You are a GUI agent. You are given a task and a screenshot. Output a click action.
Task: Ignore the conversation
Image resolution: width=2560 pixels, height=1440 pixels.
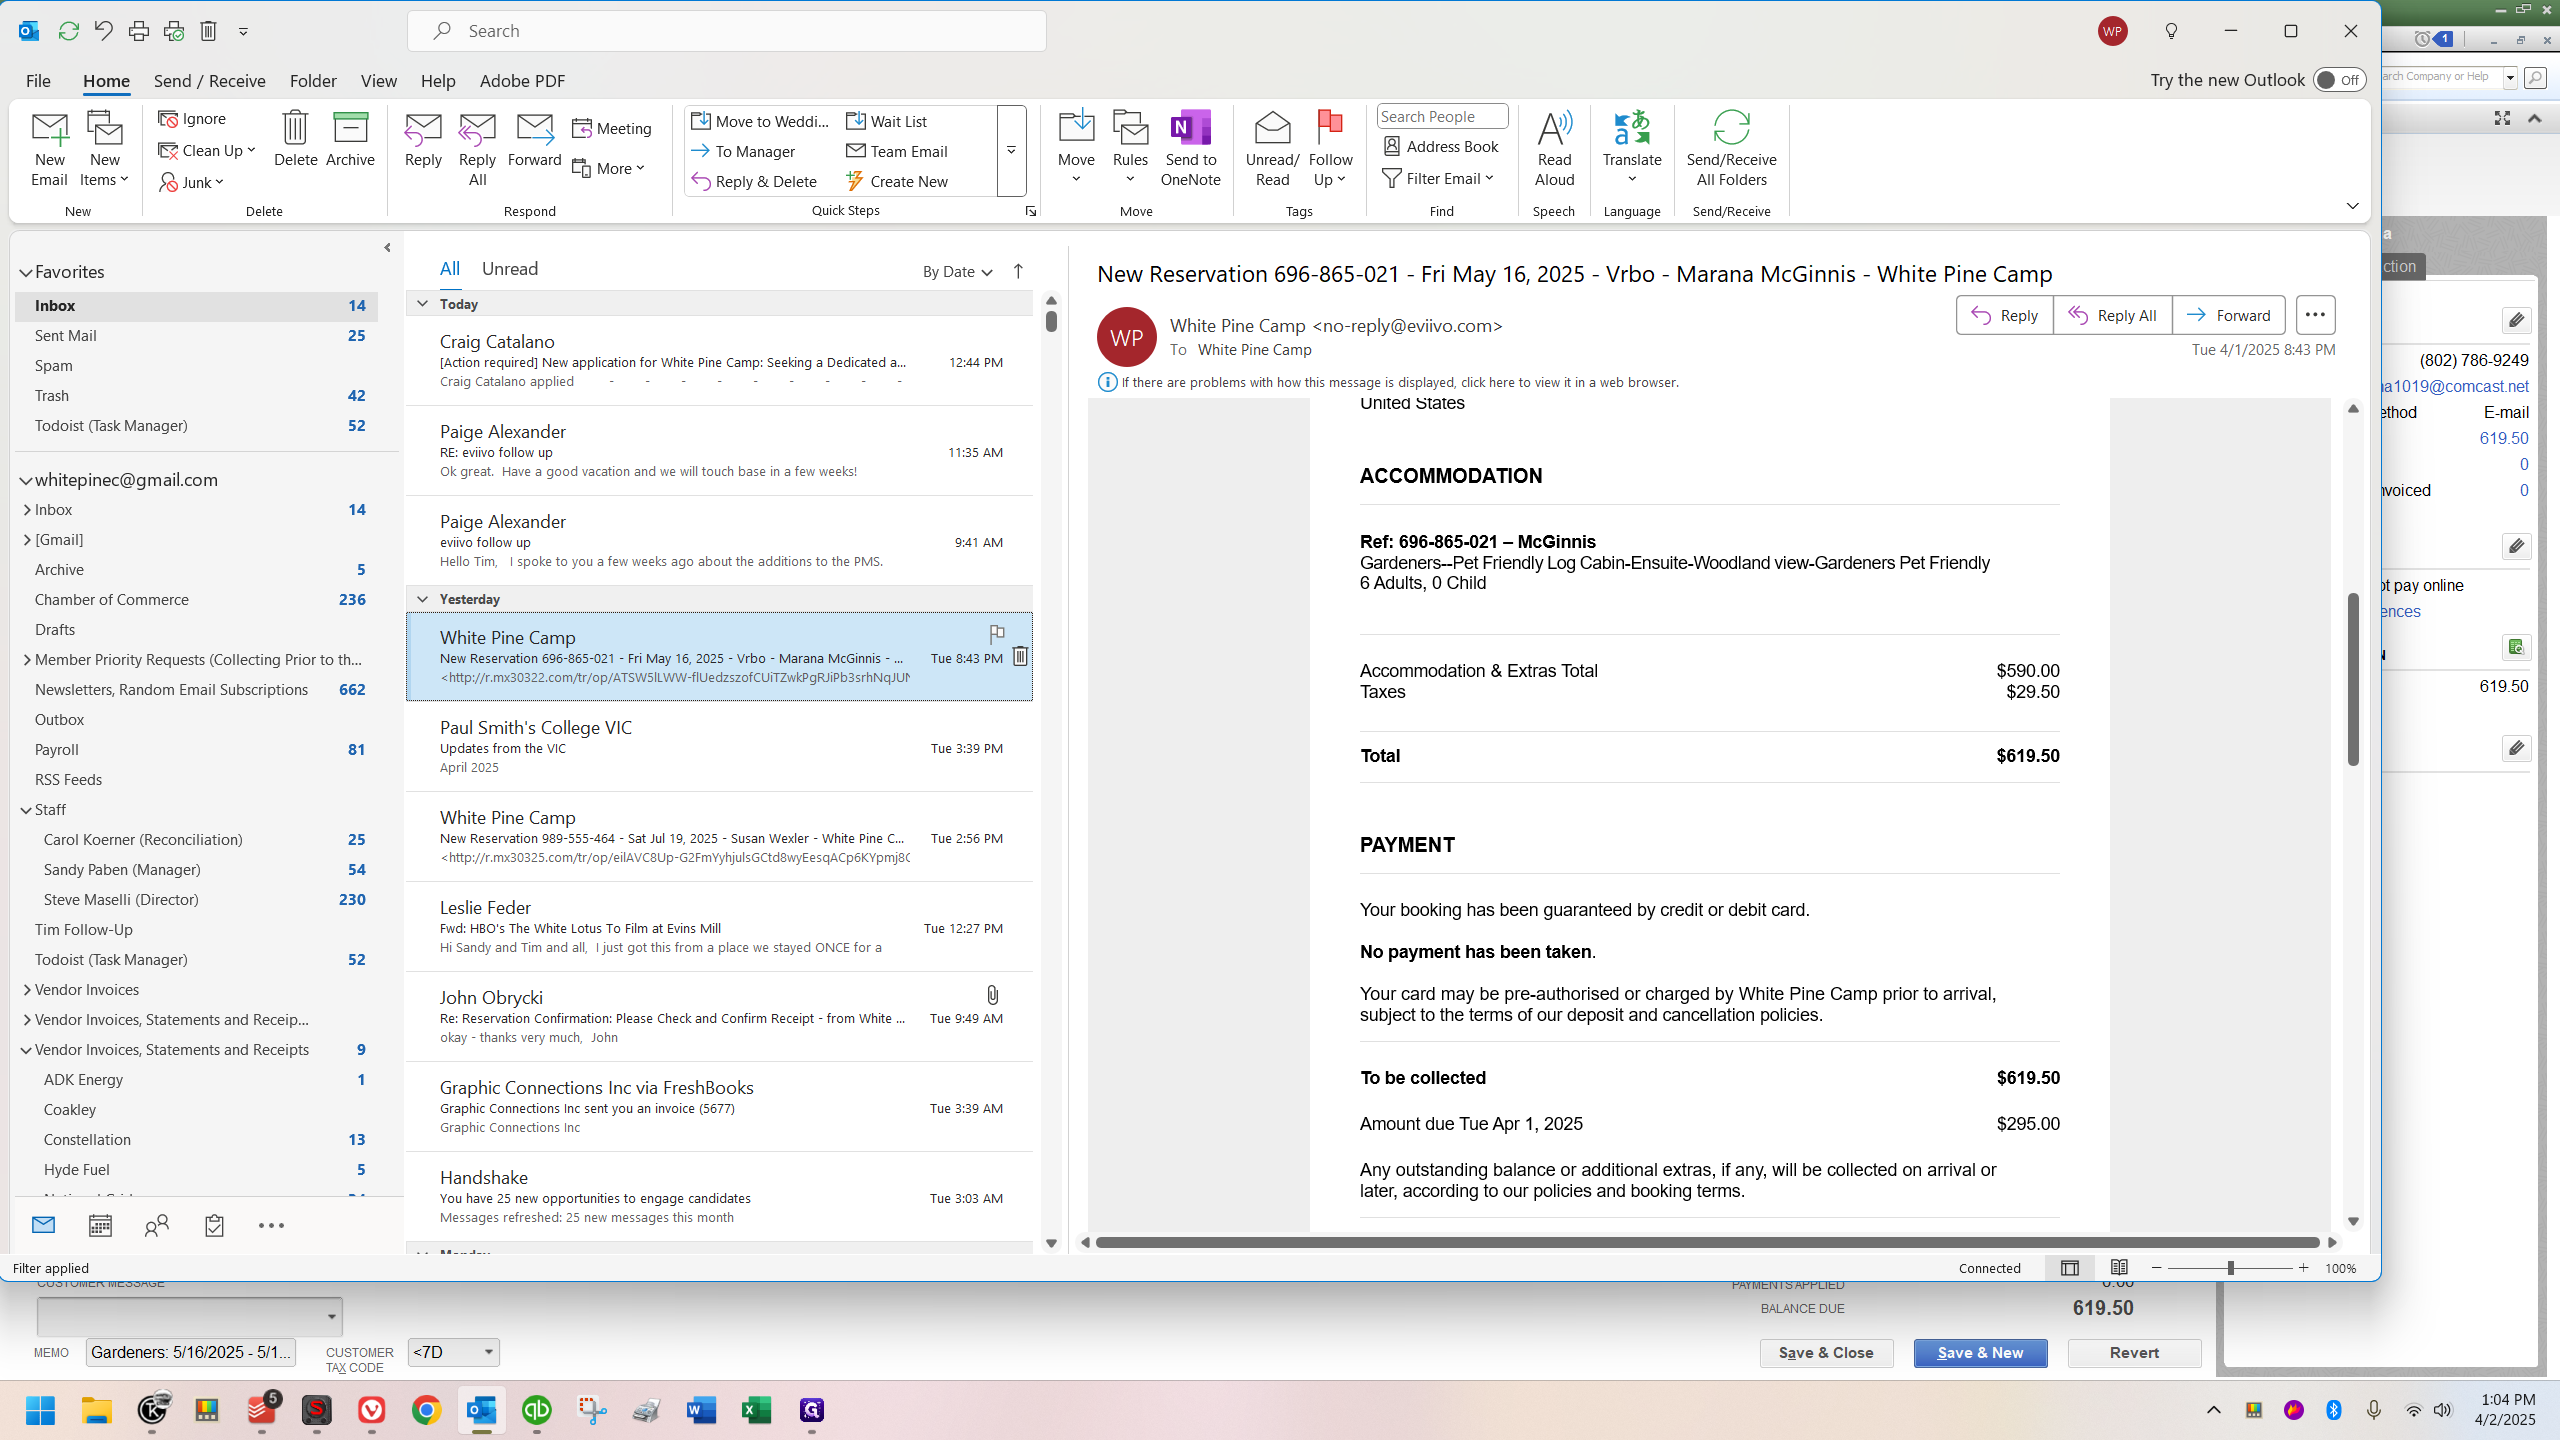[193, 118]
